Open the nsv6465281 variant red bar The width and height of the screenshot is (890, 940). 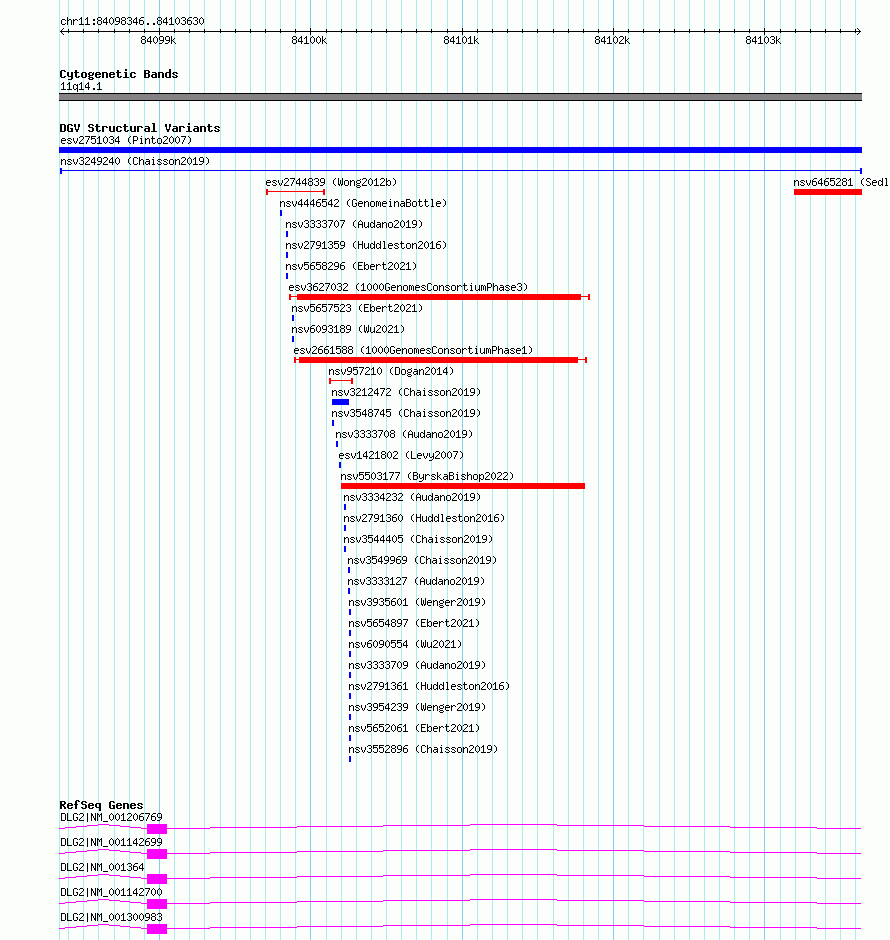point(828,192)
